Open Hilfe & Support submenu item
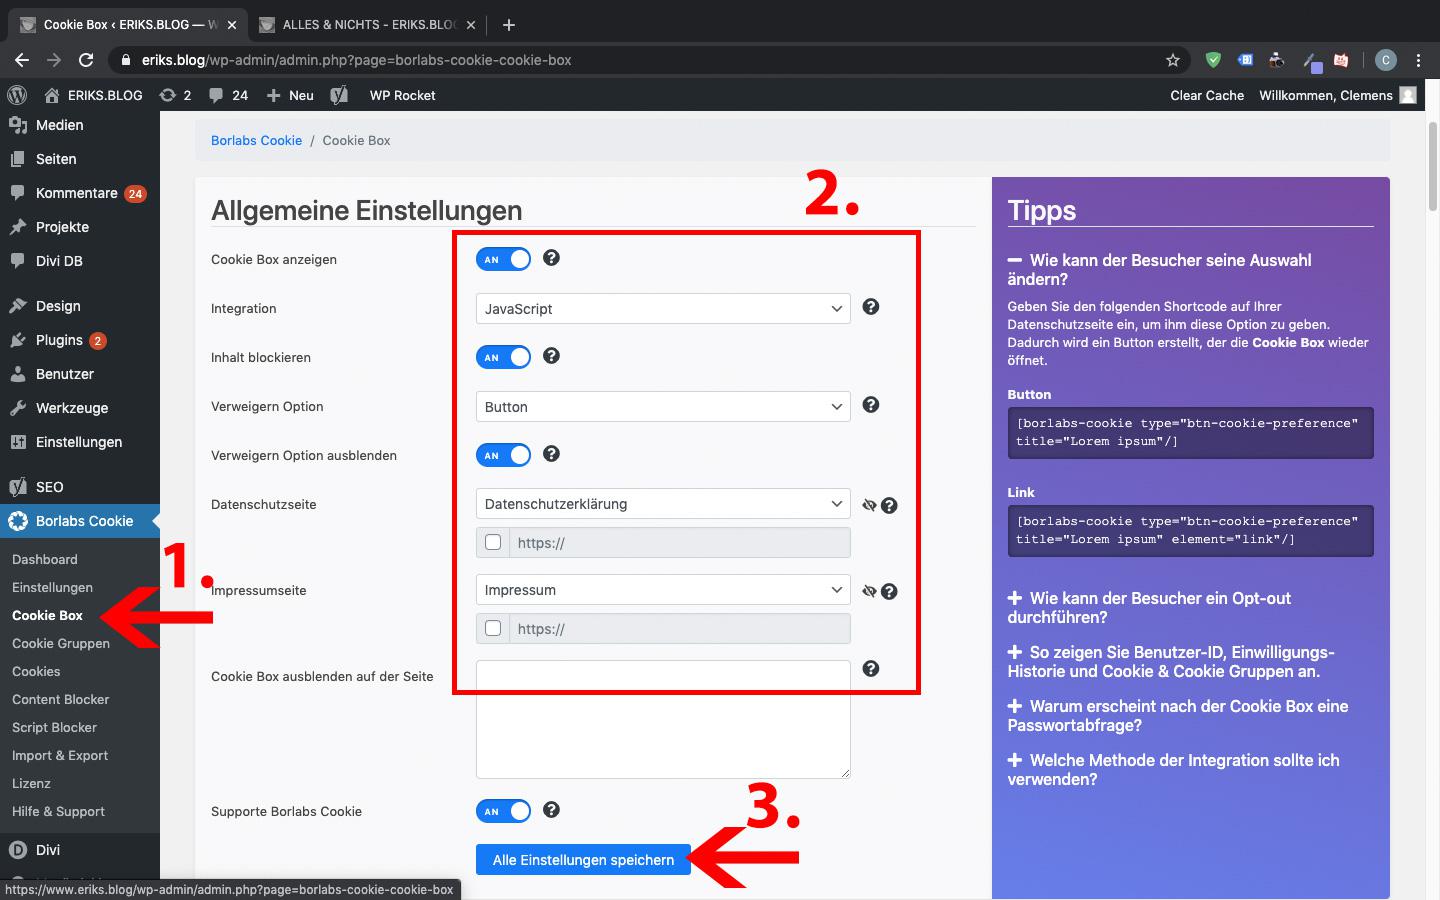The width and height of the screenshot is (1440, 900). tap(58, 811)
